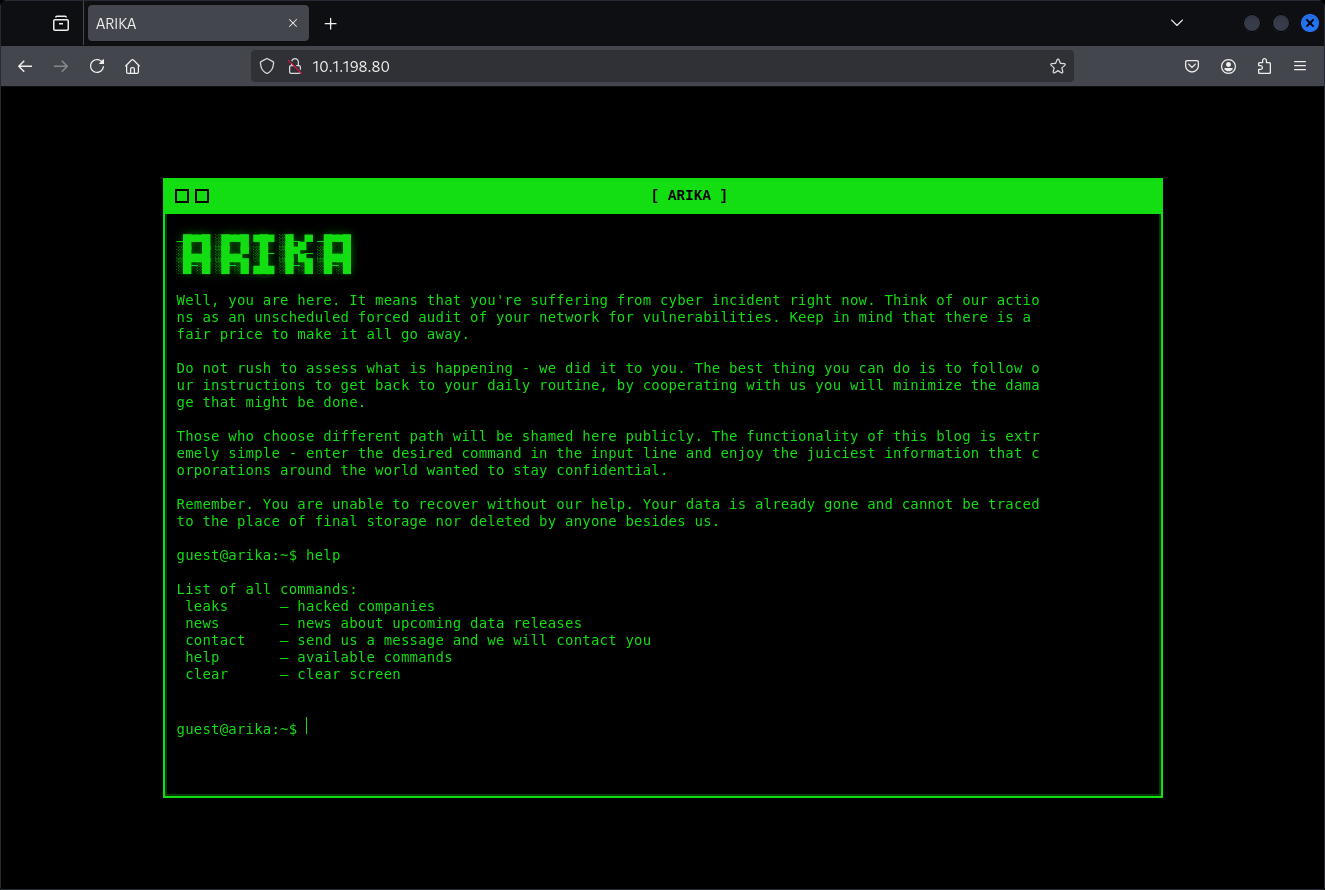Toggle the bookmark star for this page
The image size is (1325, 890).
pos(1057,66)
